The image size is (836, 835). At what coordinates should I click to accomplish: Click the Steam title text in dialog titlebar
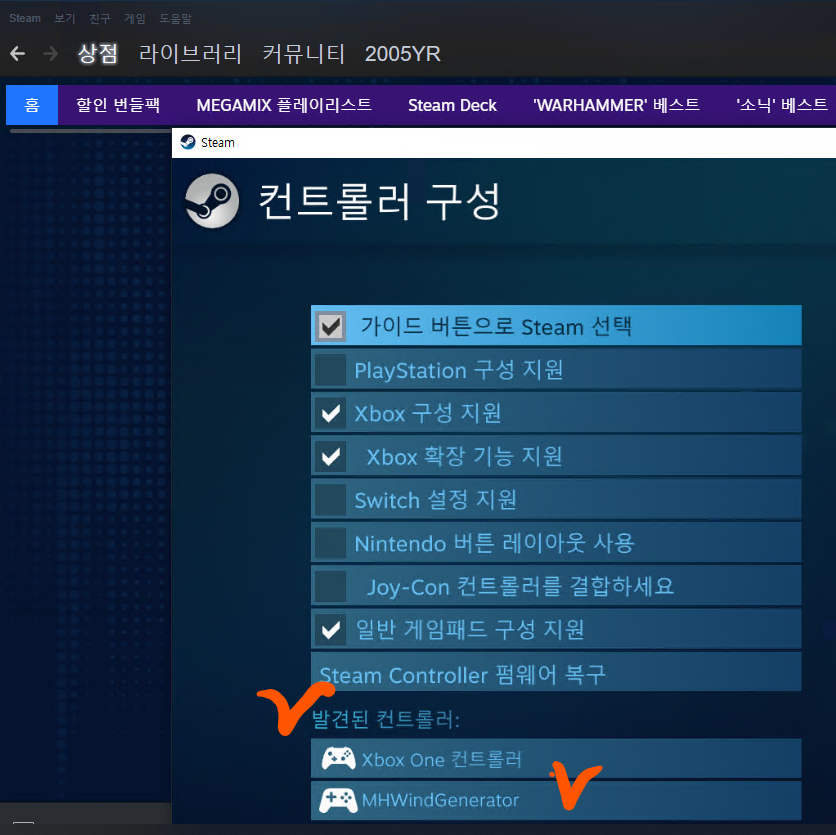tap(218, 142)
